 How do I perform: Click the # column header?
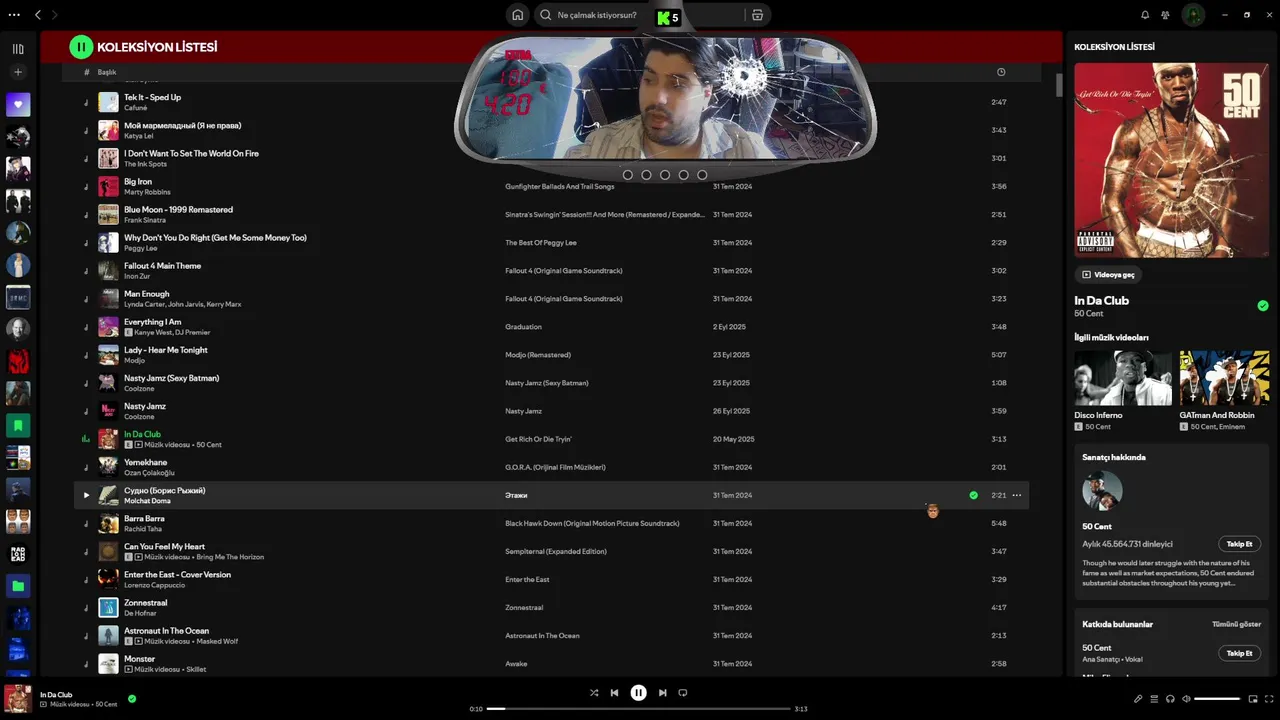[86, 72]
